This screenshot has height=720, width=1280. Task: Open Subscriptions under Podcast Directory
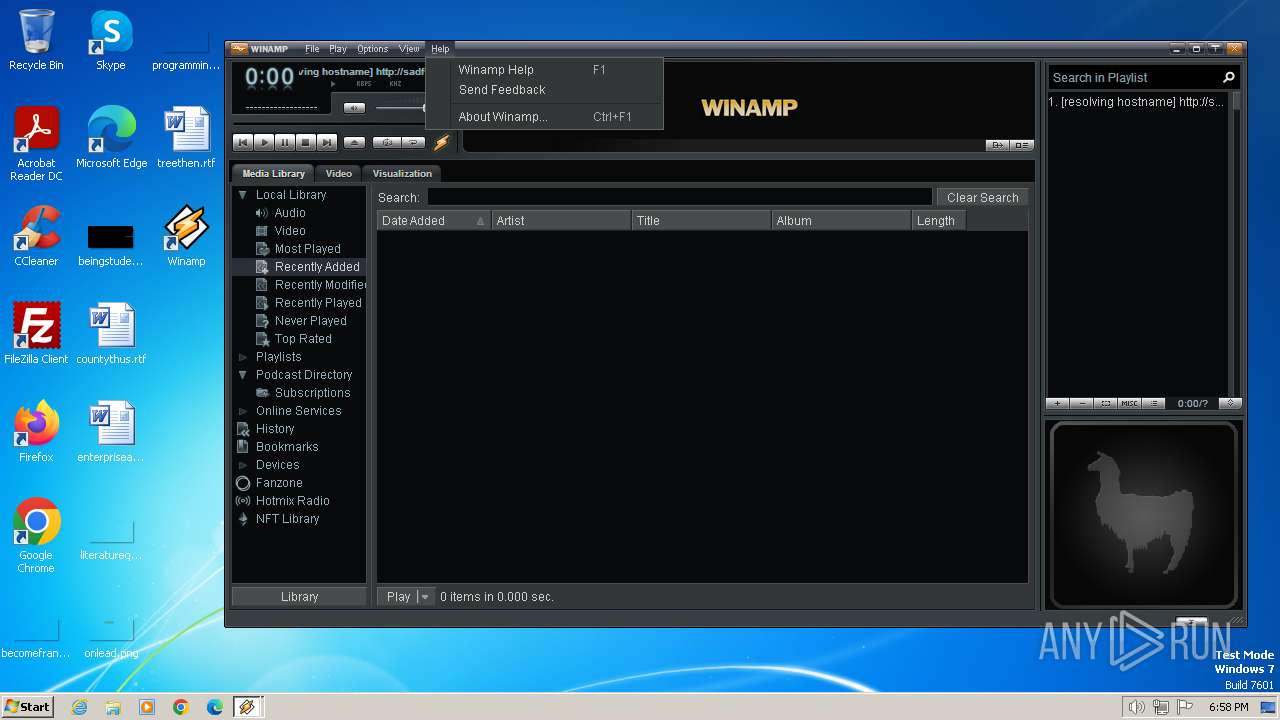click(312, 393)
